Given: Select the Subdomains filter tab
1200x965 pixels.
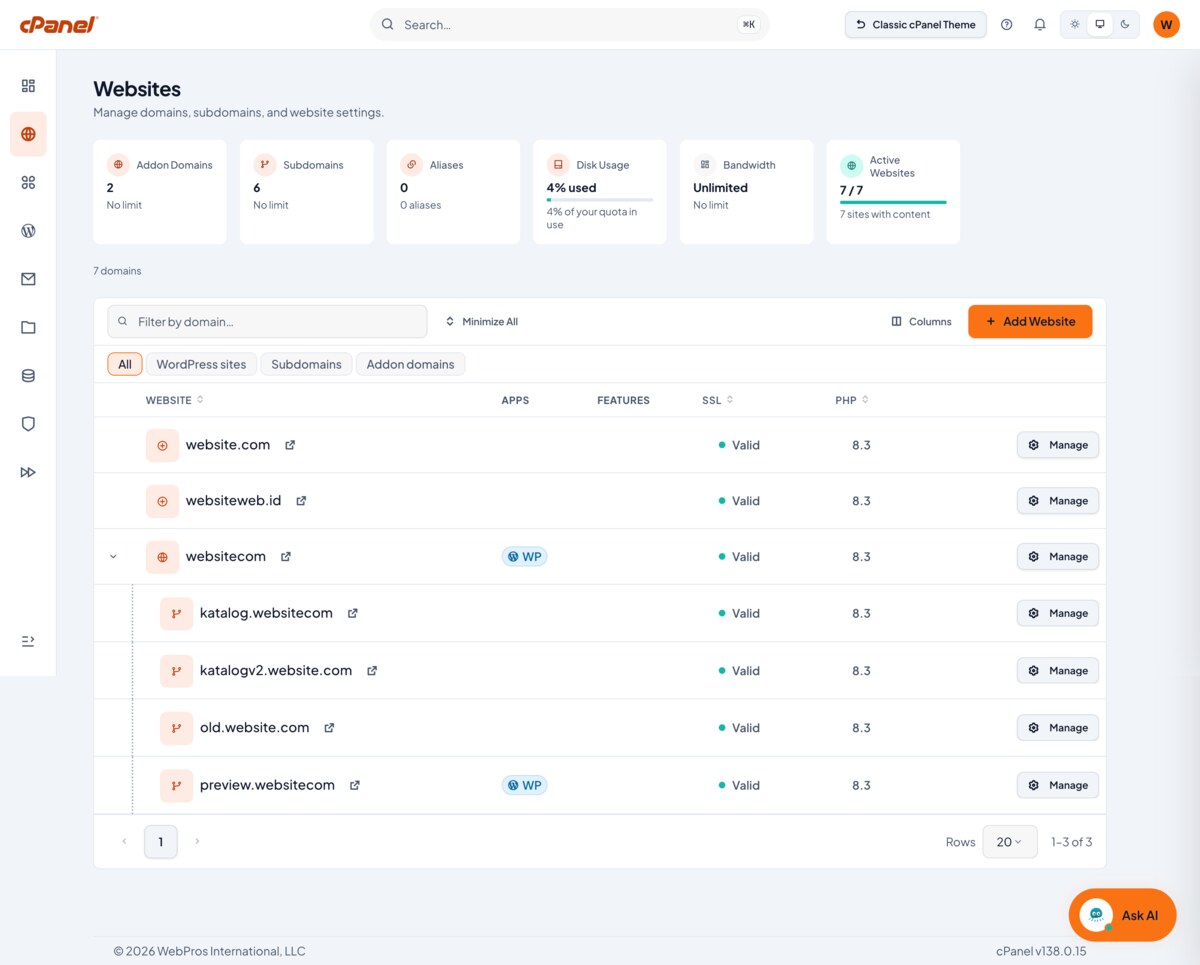Looking at the screenshot, I should click(306, 364).
